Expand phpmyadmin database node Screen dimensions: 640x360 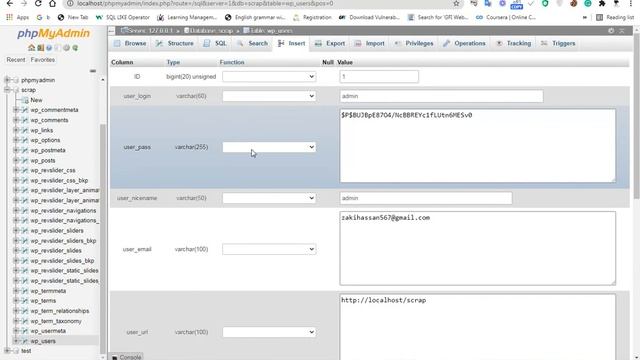point(7,80)
